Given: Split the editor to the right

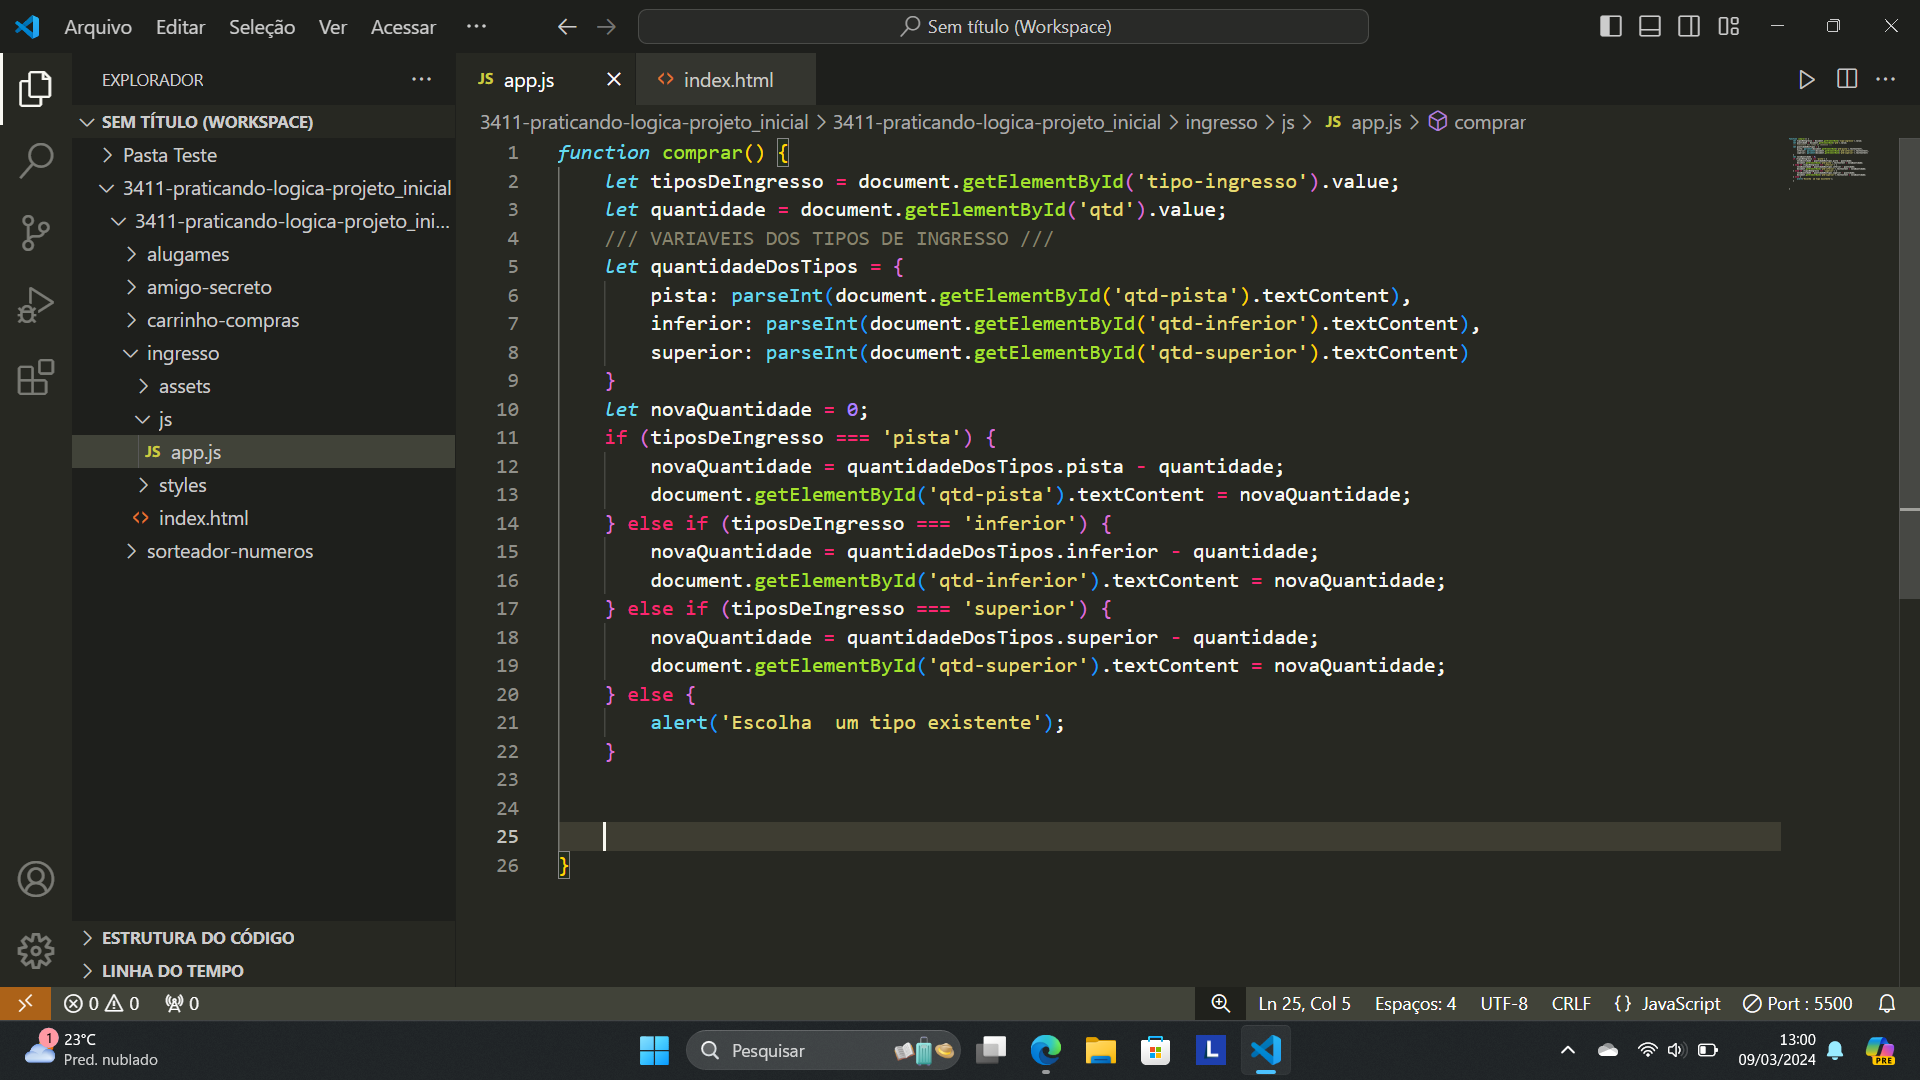Looking at the screenshot, I should click(1847, 79).
